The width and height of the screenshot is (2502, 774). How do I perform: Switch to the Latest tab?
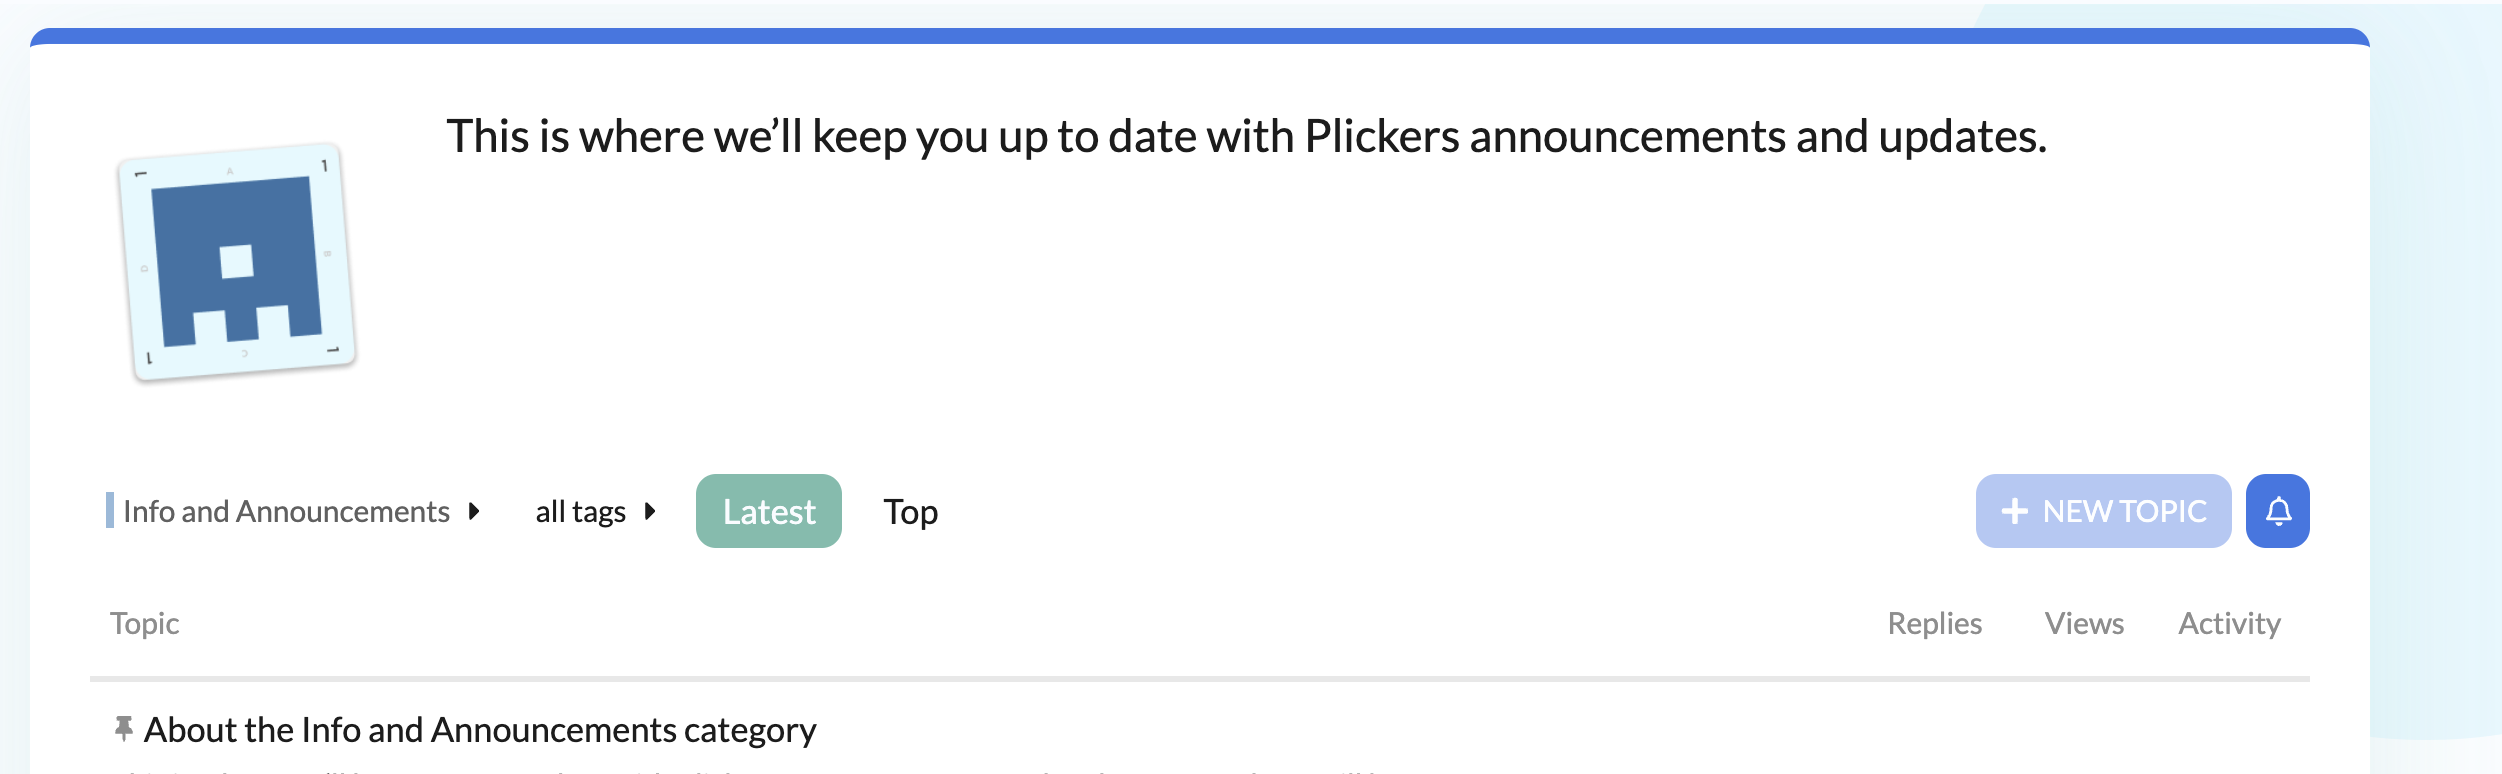tap(768, 511)
